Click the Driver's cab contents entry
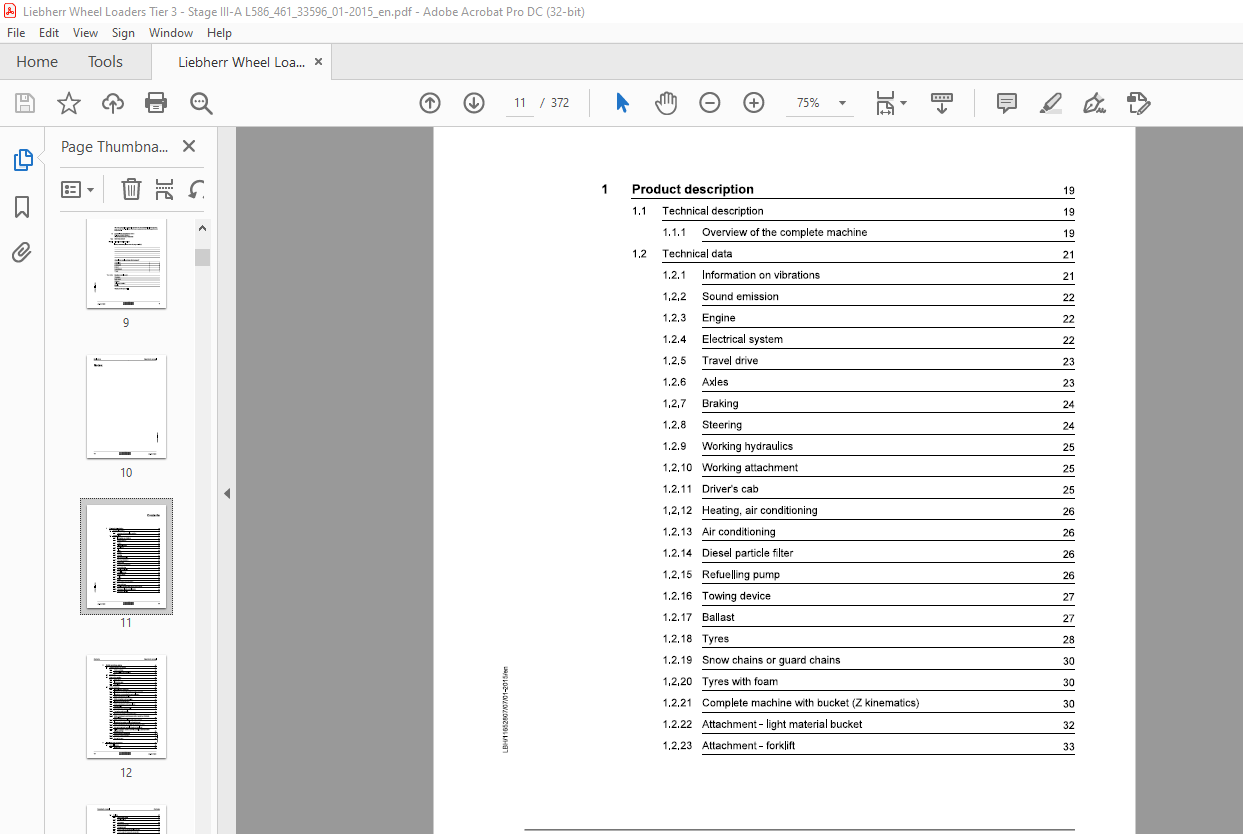 pos(730,489)
